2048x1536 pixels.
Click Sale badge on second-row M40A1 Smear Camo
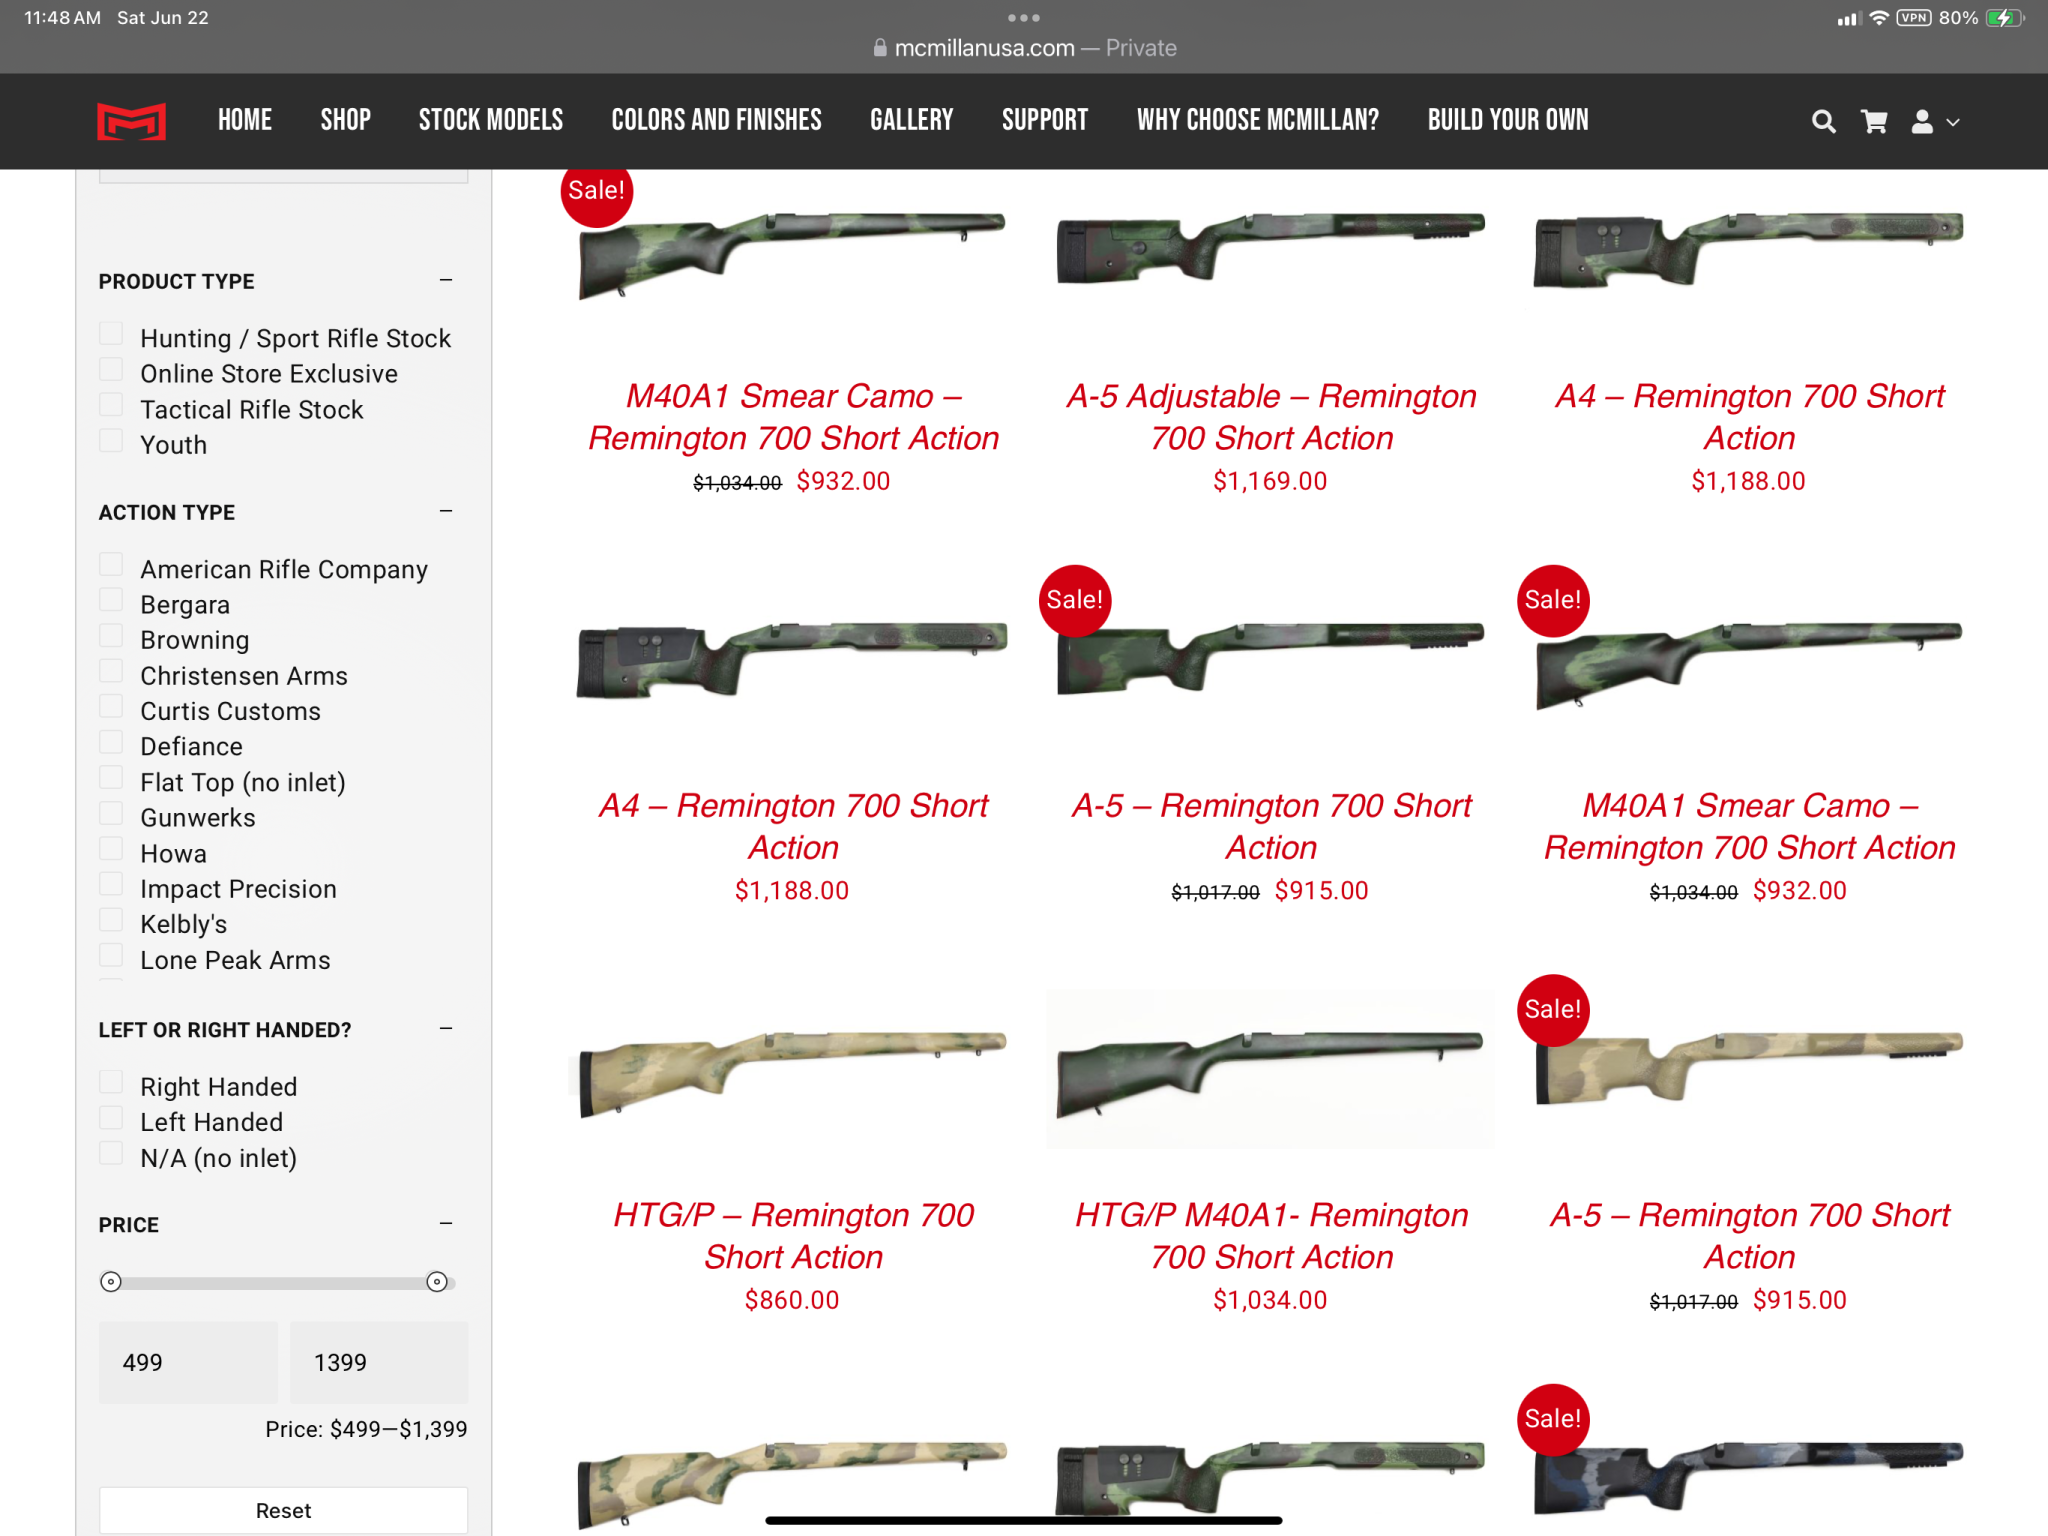[1553, 600]
